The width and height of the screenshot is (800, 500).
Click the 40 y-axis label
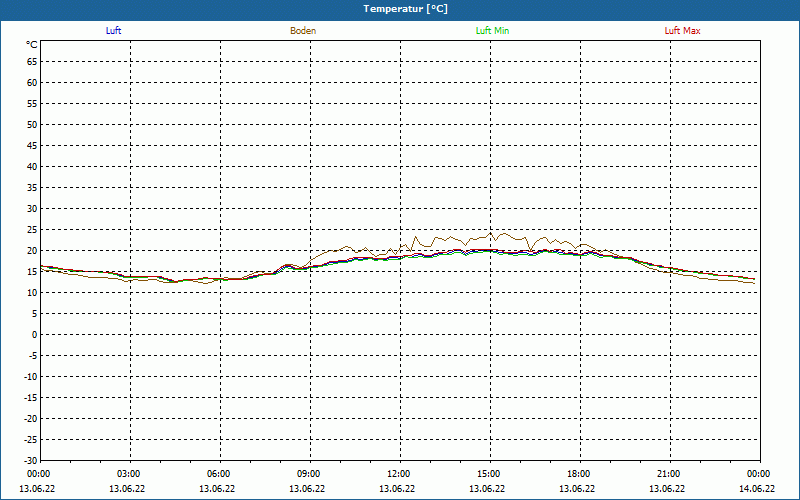(32, 167)
